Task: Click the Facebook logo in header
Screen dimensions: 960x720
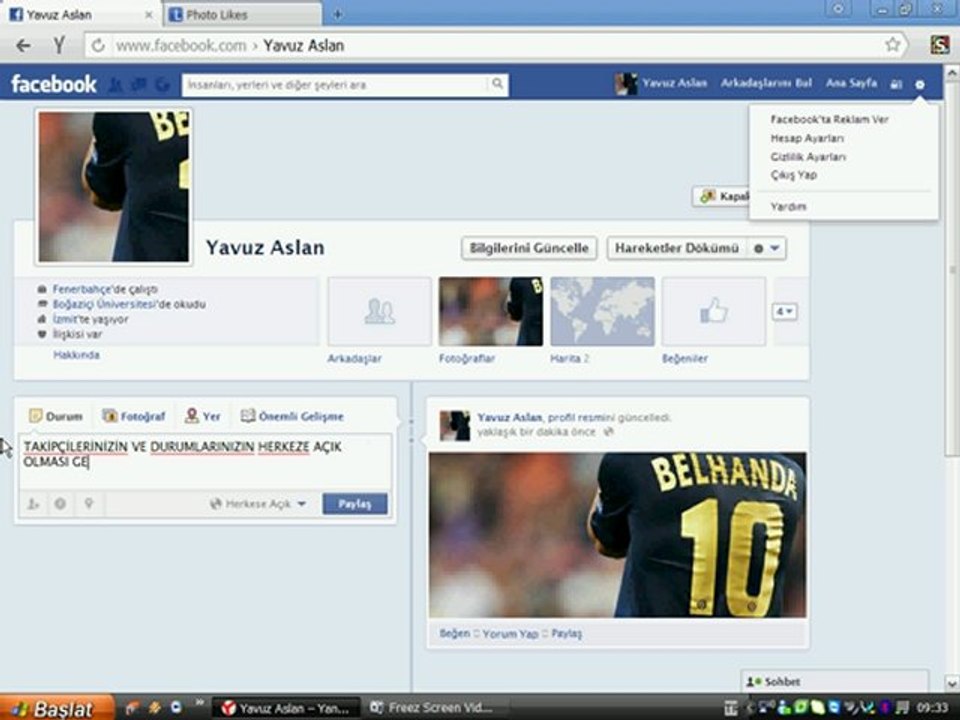Action: (x=54, y=84)
